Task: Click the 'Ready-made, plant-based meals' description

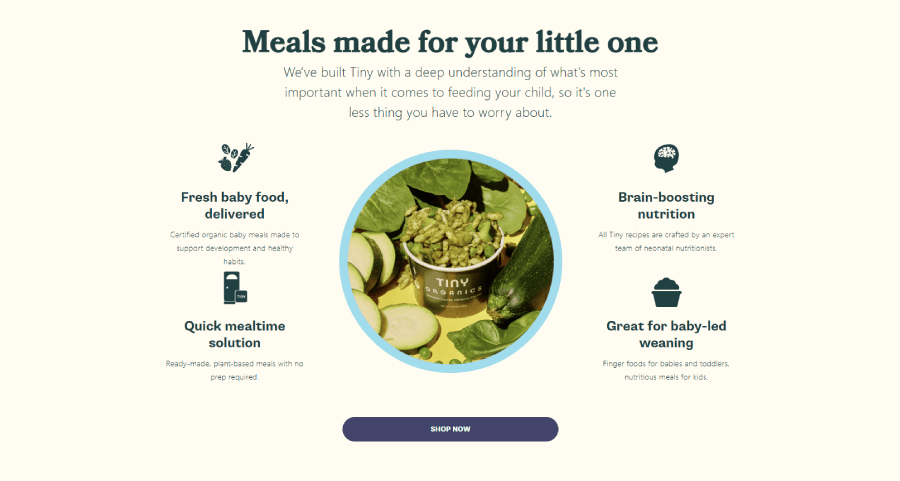Action: (x=235, y=370)
